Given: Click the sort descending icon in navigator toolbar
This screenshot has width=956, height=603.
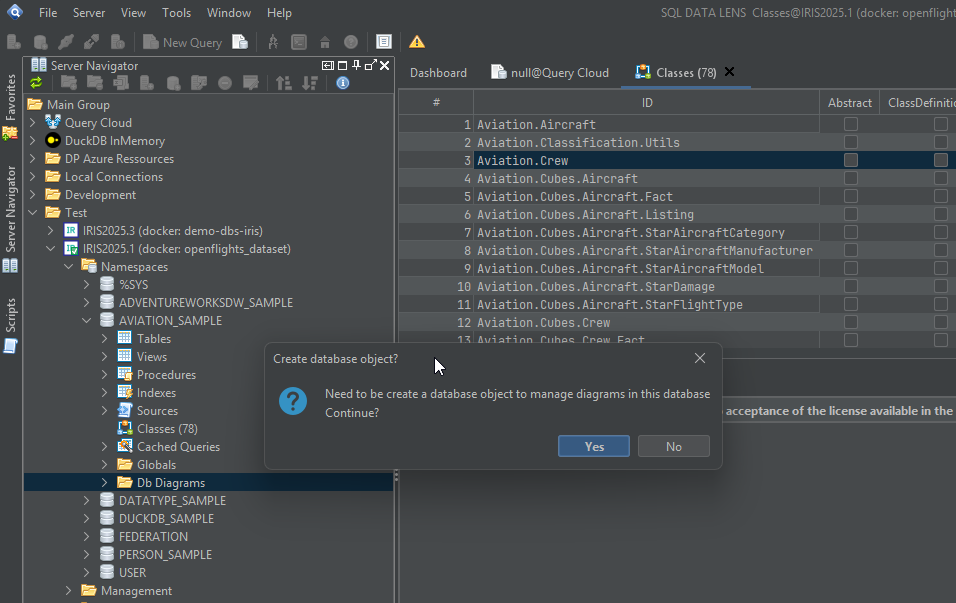Looking at the screenshot, I should point(310,83).
